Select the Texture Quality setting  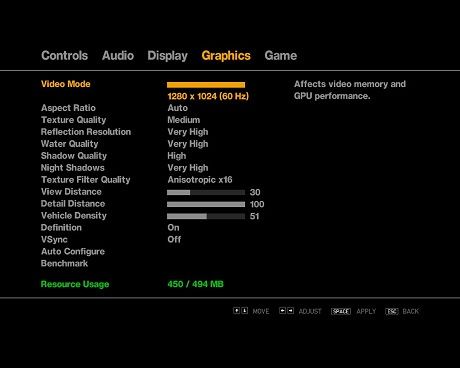click(x=74, y=120)
